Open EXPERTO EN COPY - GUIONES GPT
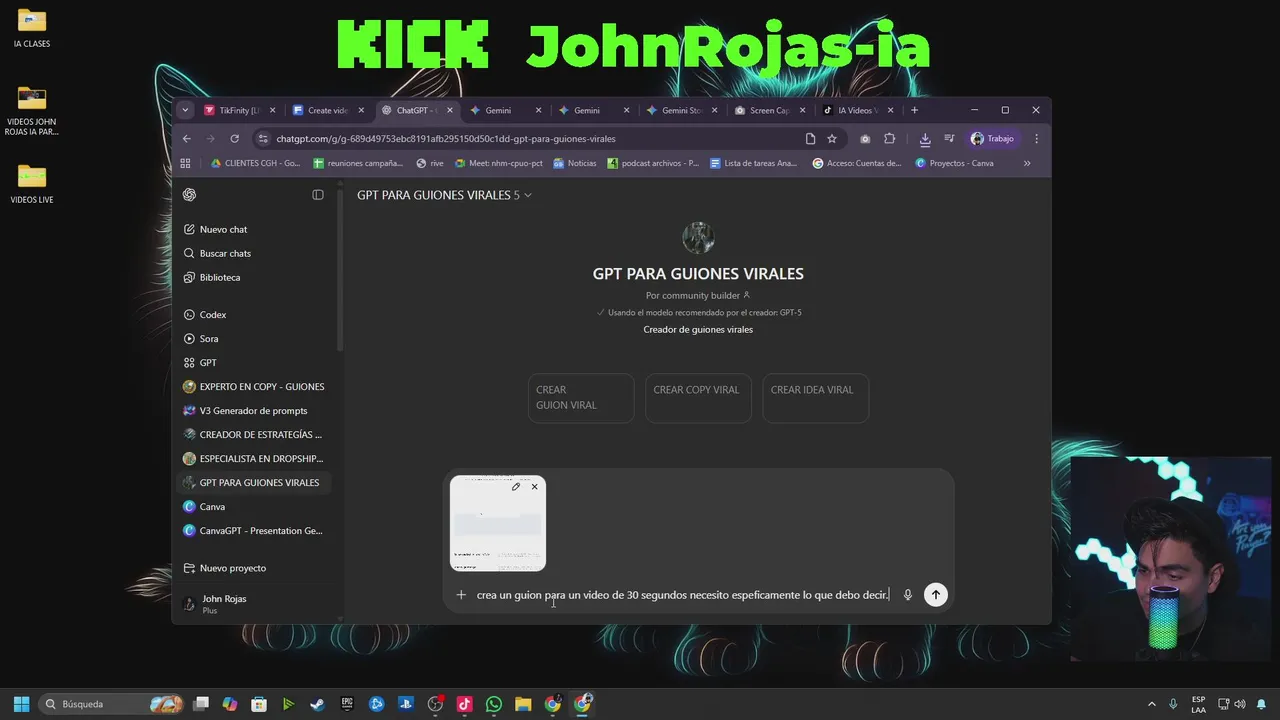Image resolution: width=1280 pixels, height=720 pixels. [x=255, y=387]
